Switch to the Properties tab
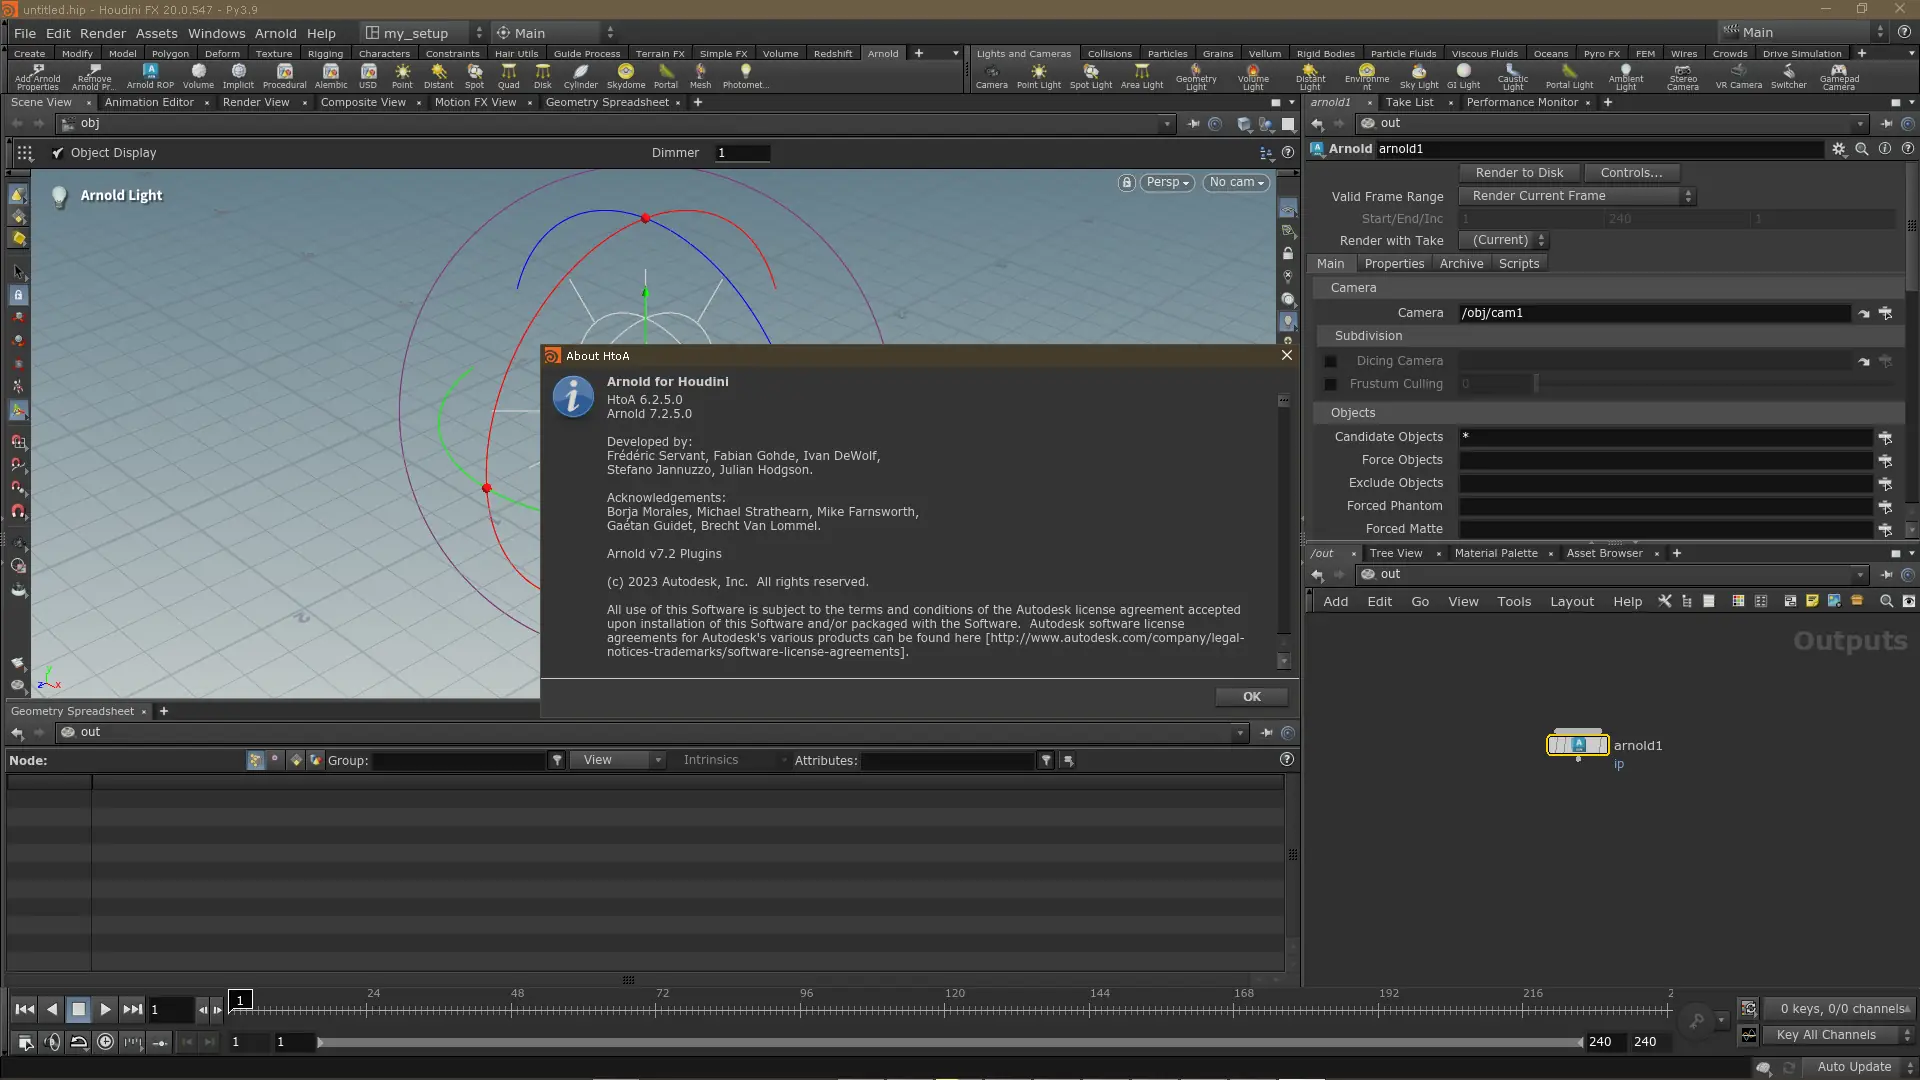The height and width of the screenshot is (1080, 1920). pyautogui.click(x=1393, y=264)
